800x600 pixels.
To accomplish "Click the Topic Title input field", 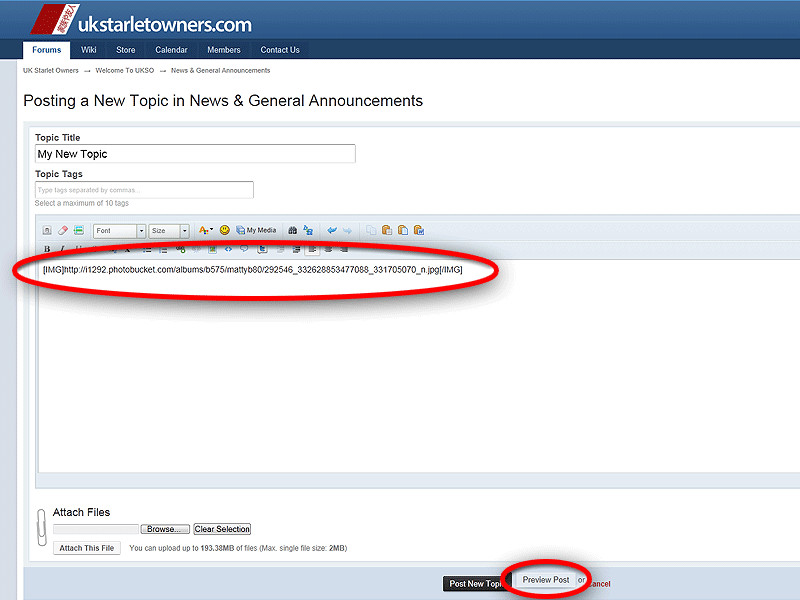I will (195, 154).
